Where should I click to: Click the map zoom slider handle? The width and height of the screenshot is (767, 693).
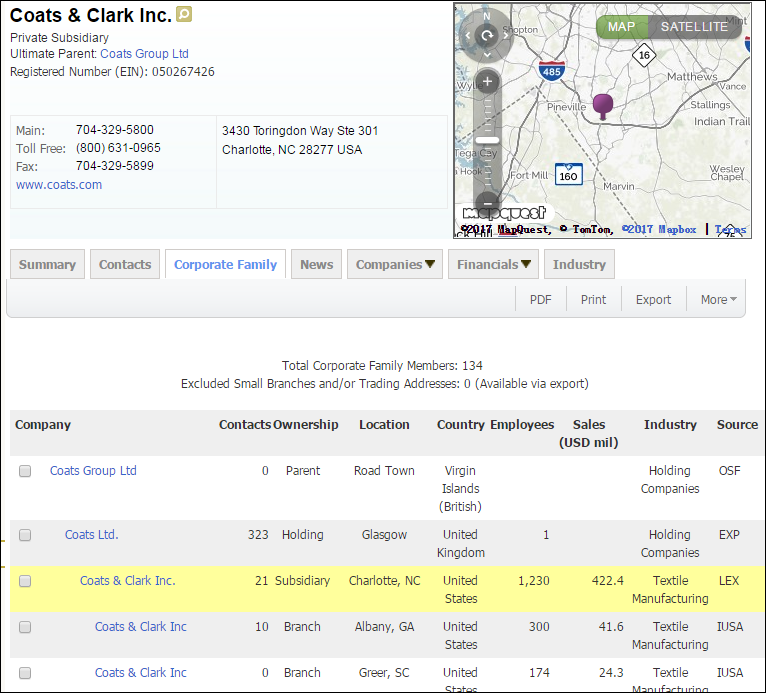tap(487, 140)
